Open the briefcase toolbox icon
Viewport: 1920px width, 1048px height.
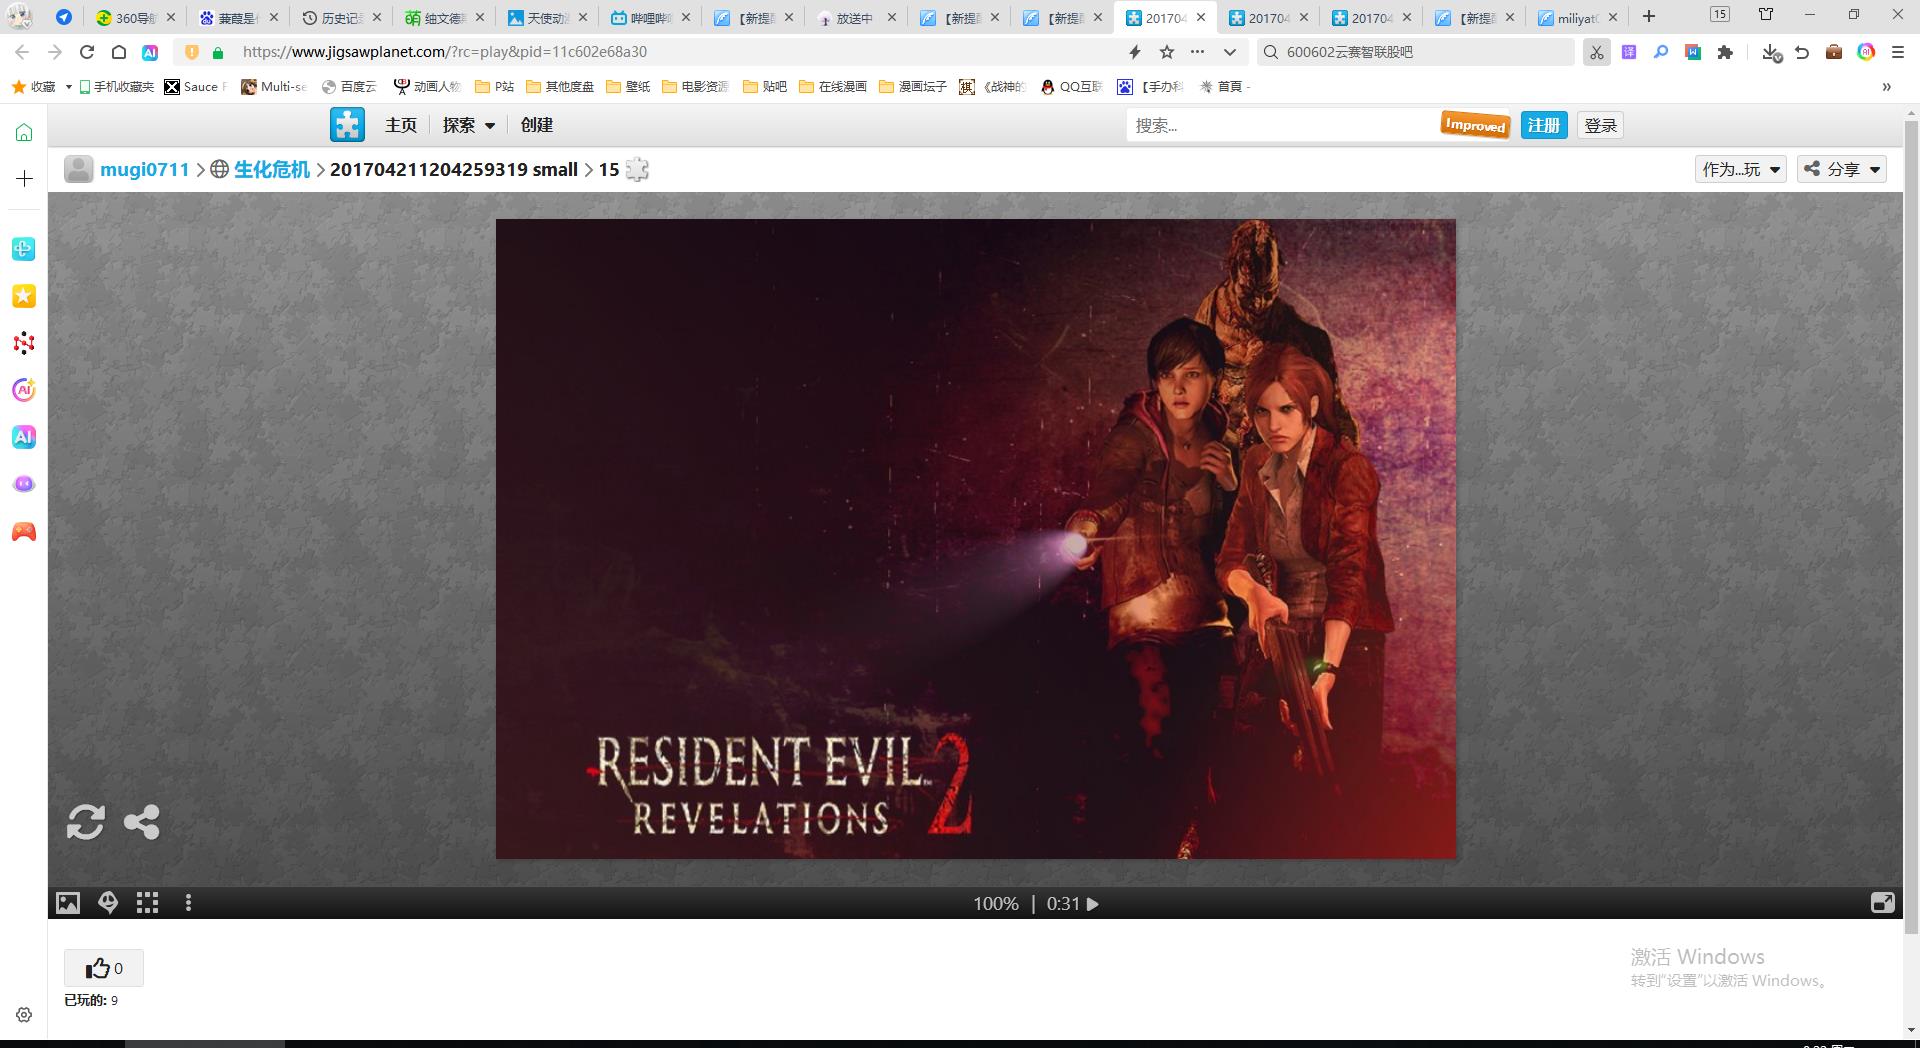tap(1834, 52)
